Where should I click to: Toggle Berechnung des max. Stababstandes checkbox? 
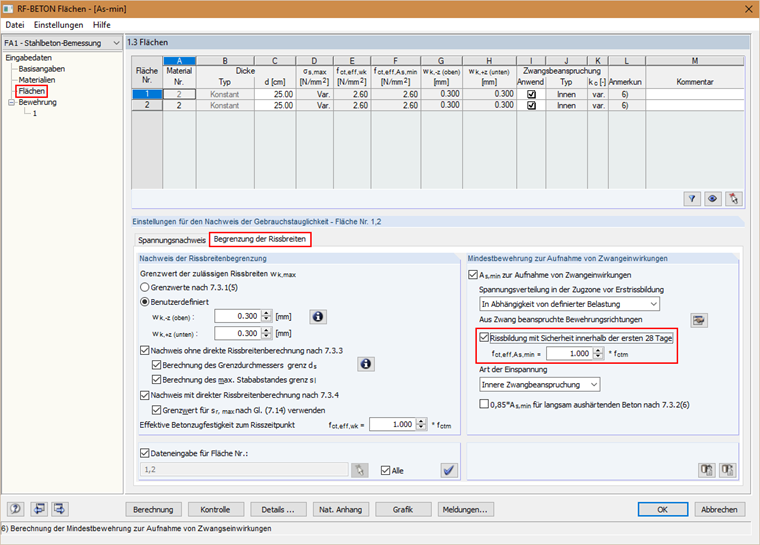156,380
